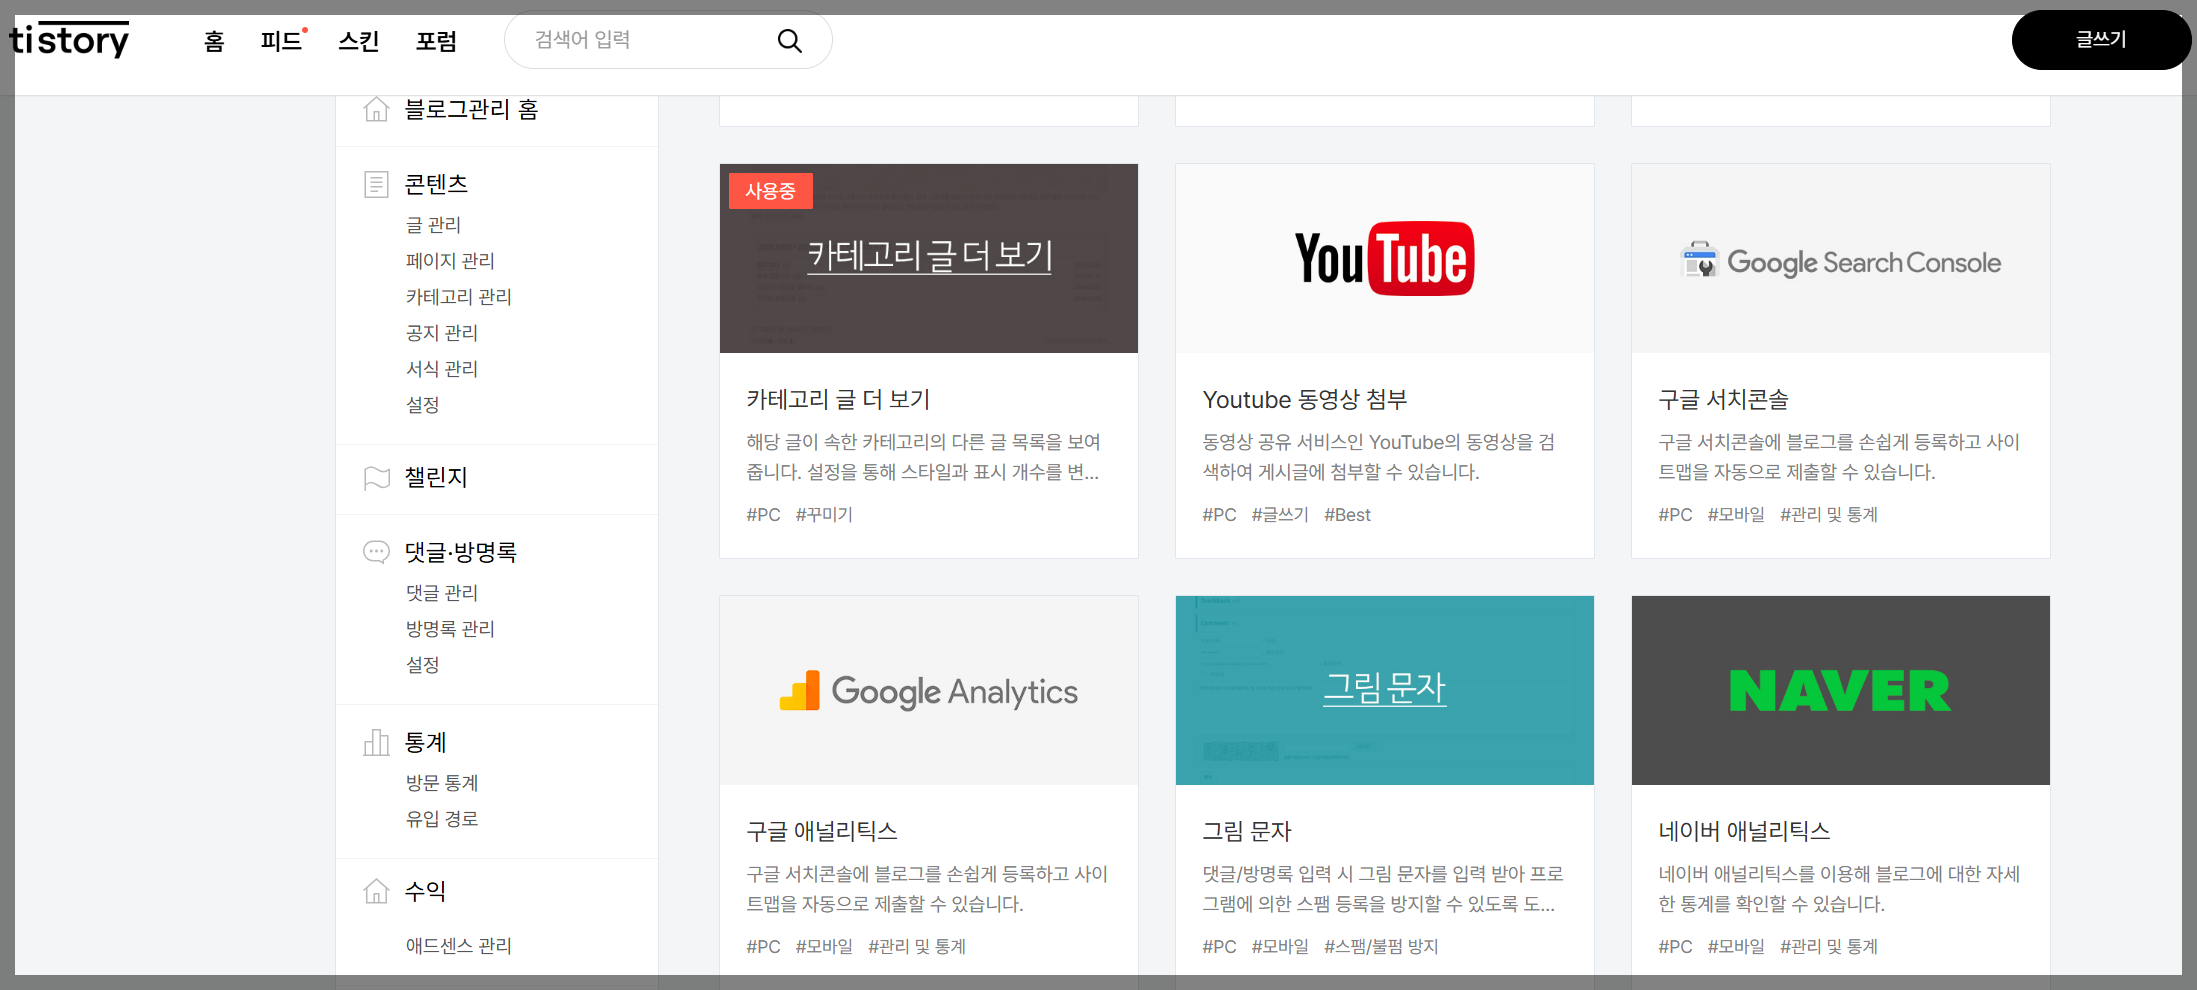Open 공지 관리
Screen dimensions: 2197x990
coord(442,333)
